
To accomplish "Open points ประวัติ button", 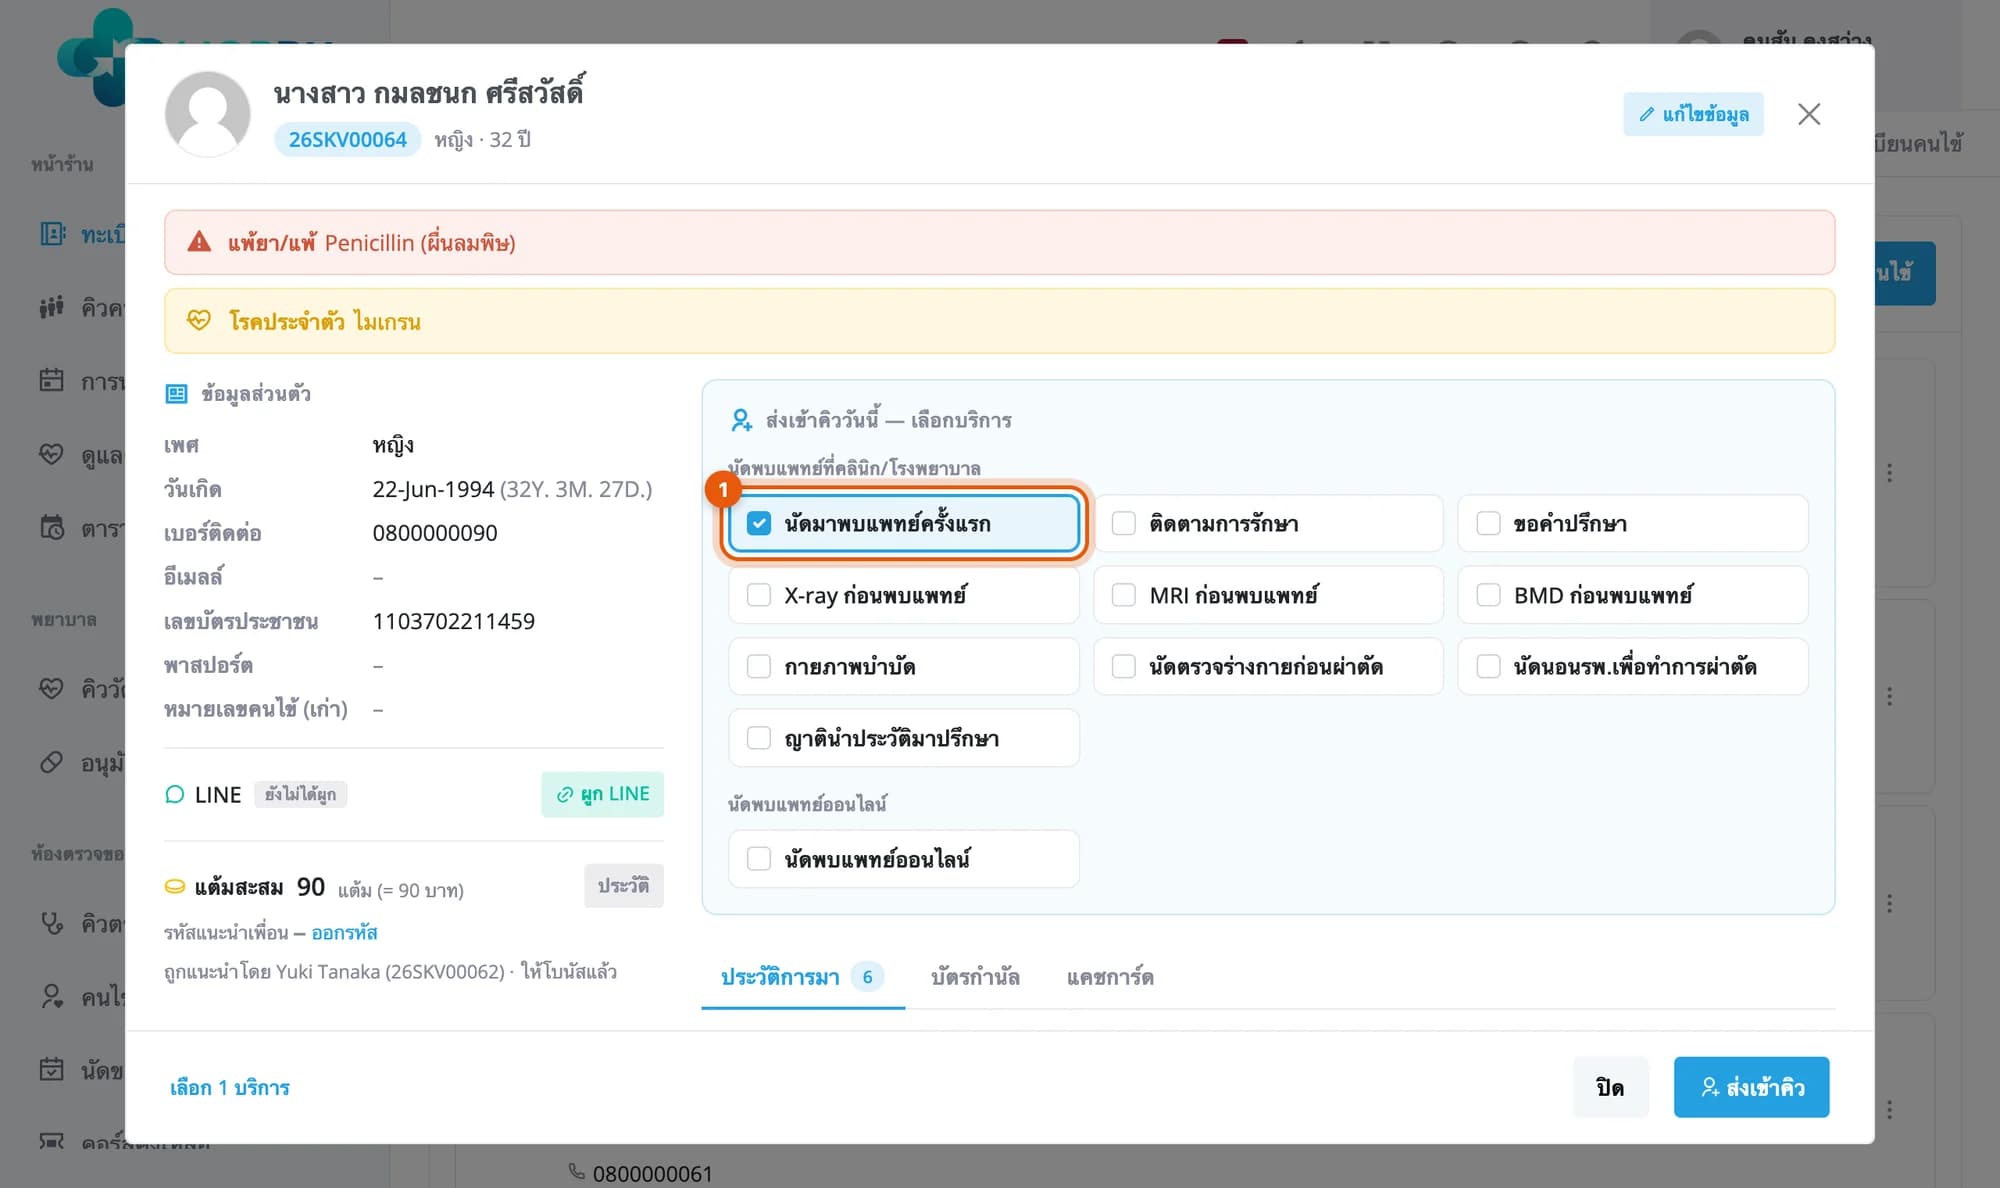I will click(623, 886).
